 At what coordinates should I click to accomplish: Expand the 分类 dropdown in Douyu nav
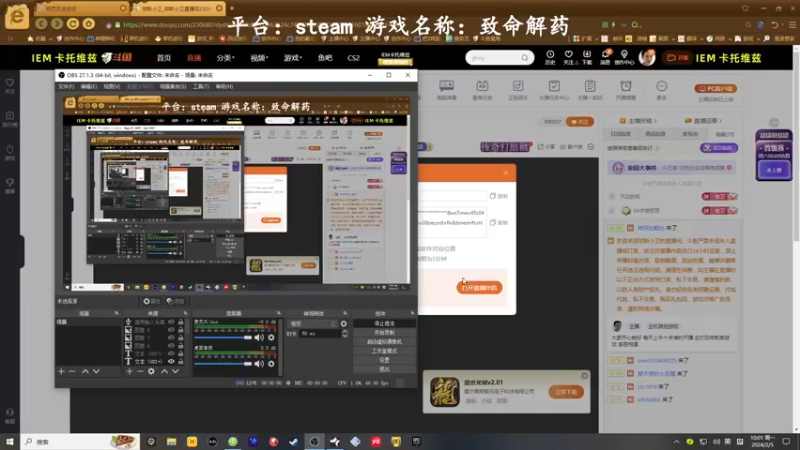tap(226, 58)
